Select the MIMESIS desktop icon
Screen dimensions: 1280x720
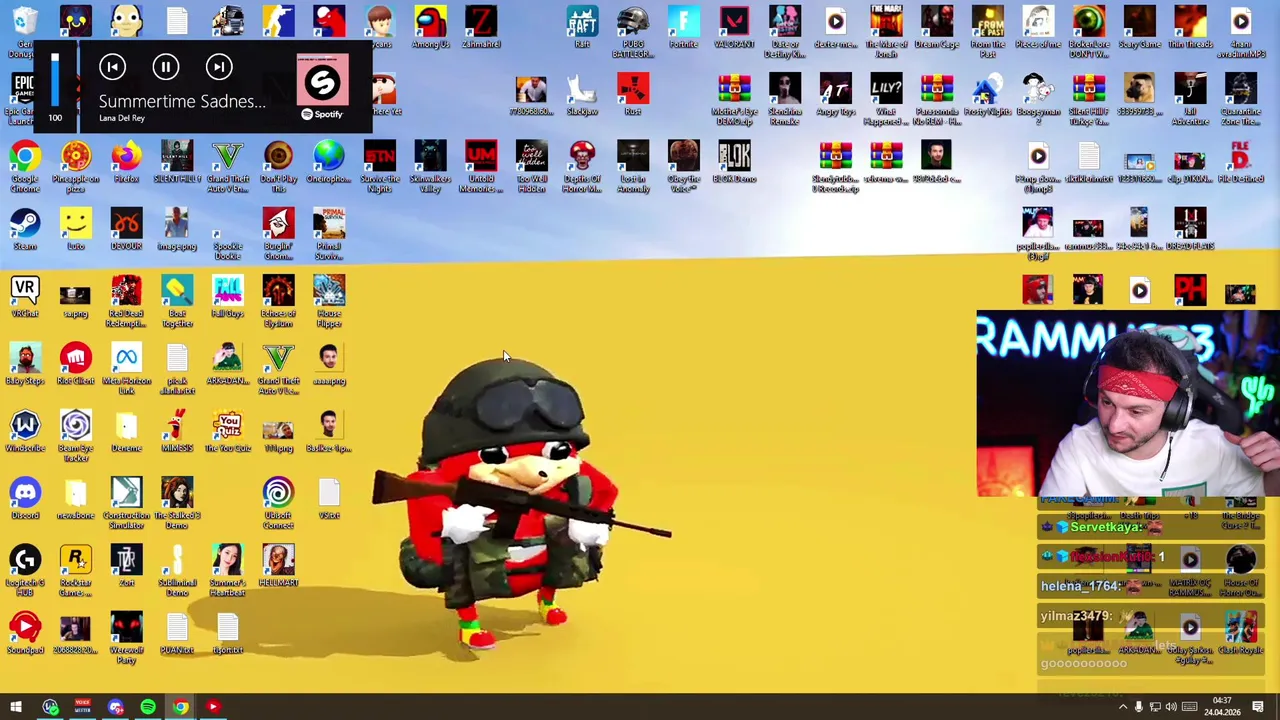177,430
